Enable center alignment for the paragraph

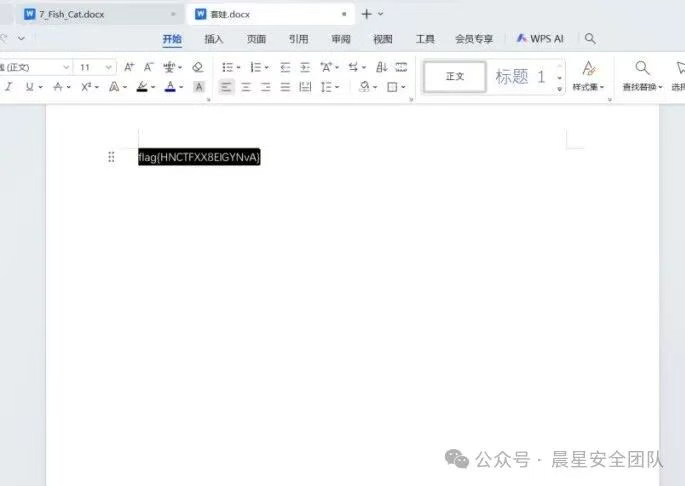point(246,87)
